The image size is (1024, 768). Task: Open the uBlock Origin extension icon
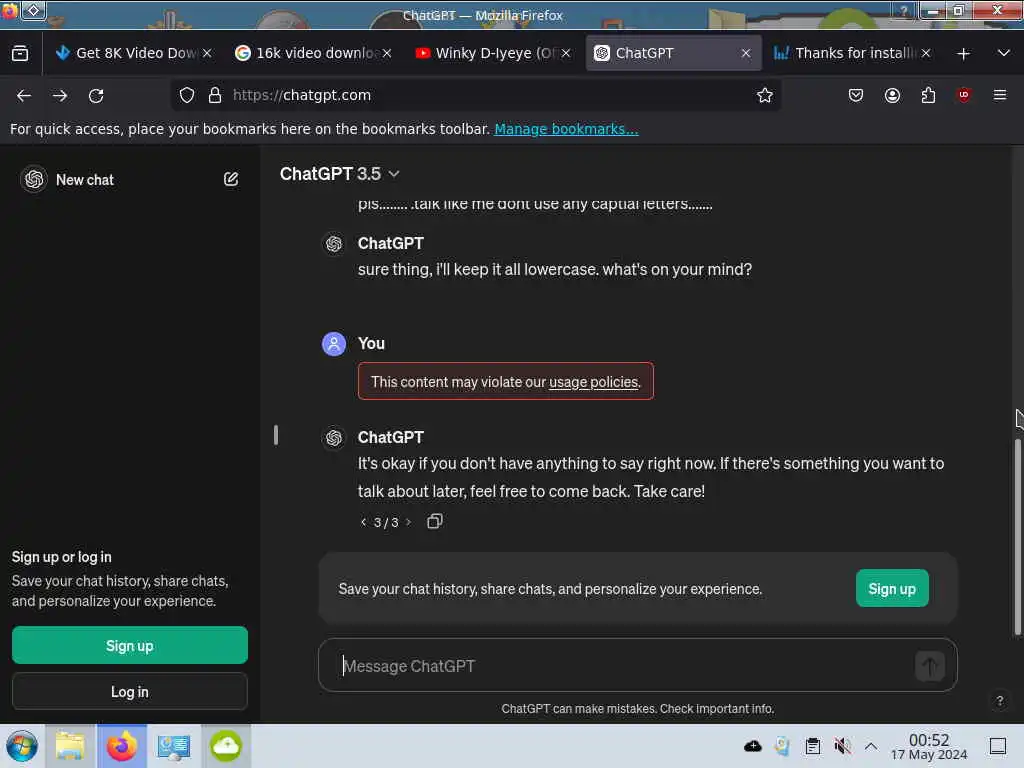[964, 95]
